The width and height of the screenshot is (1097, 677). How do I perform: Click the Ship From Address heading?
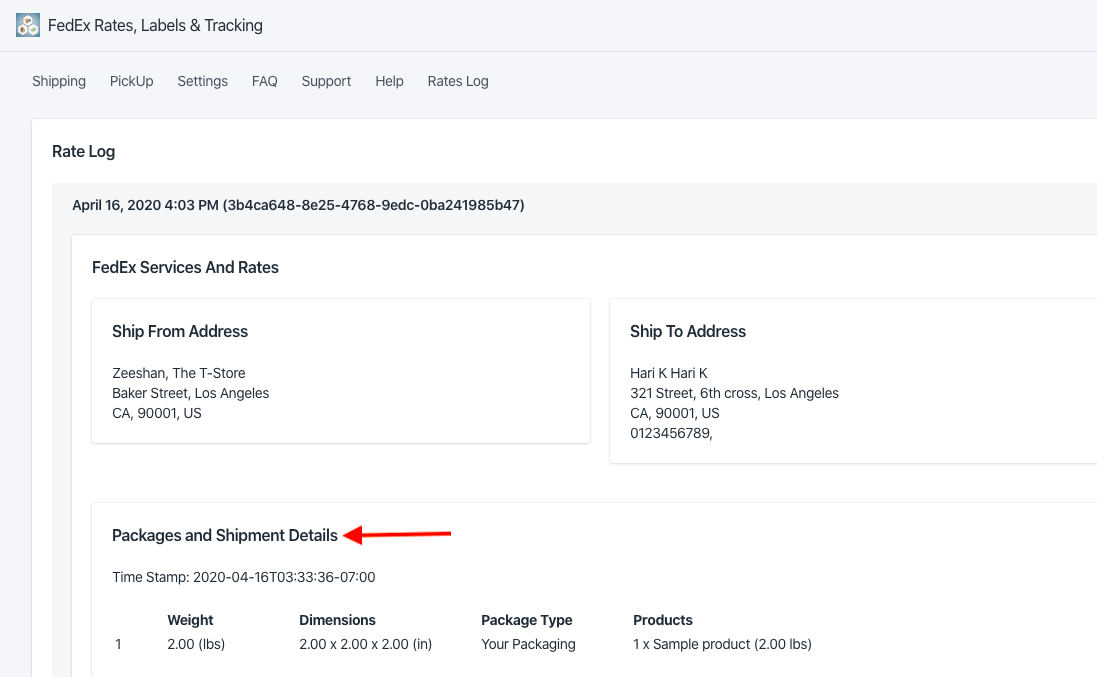[180, 332]
